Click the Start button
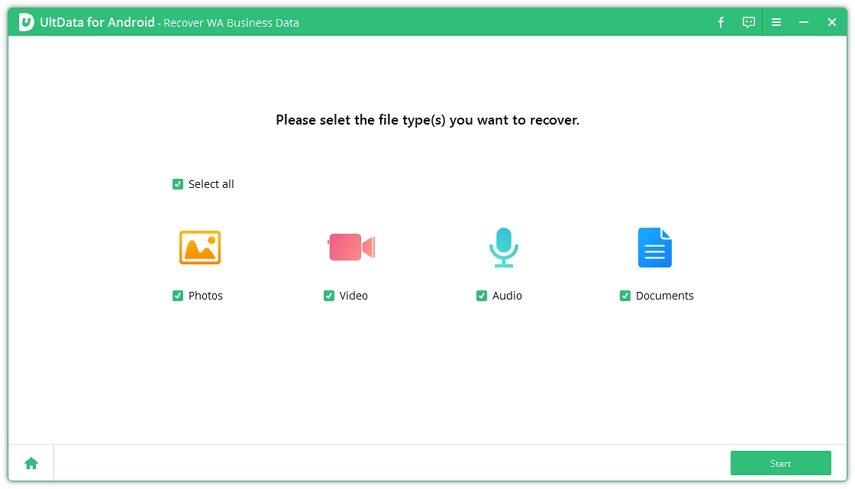Image resolution: width=855 pixels, height=489 pixels. [x=780, y=463]
